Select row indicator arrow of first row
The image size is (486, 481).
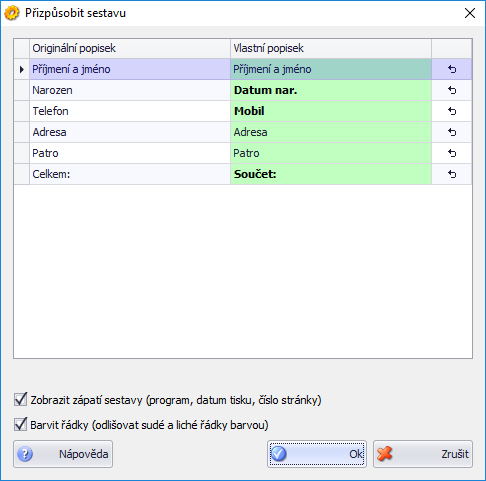[22, 69]
